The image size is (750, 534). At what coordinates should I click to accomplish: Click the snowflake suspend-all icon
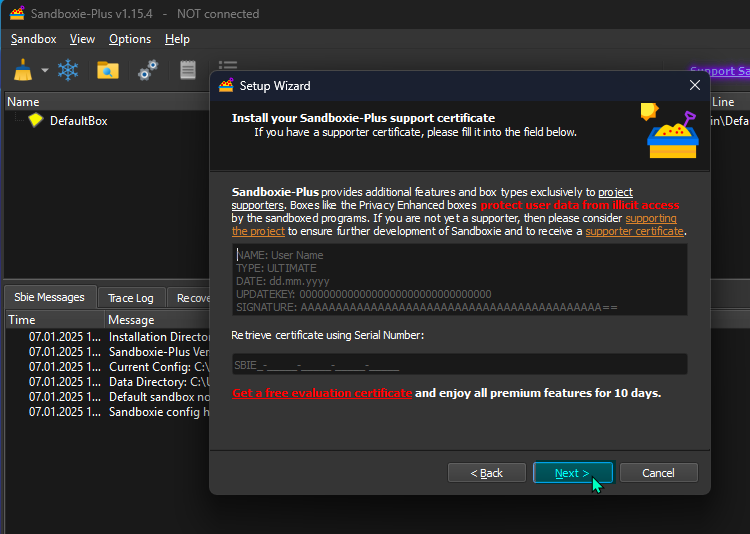click(68, 70)
